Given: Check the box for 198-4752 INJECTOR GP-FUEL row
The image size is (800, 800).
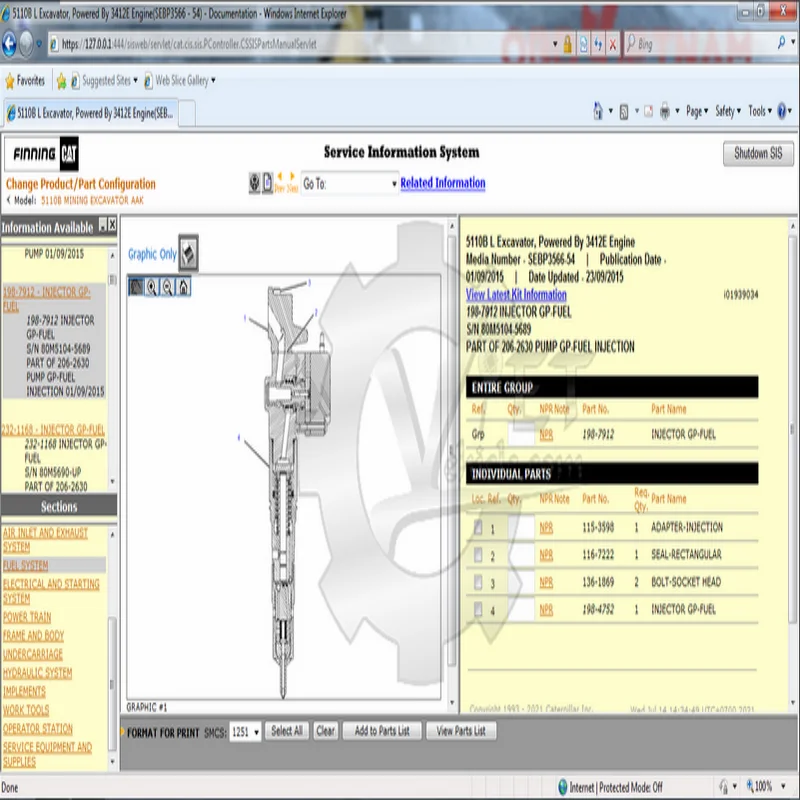Looking at the screenshot, I should [x=478, y=609].
